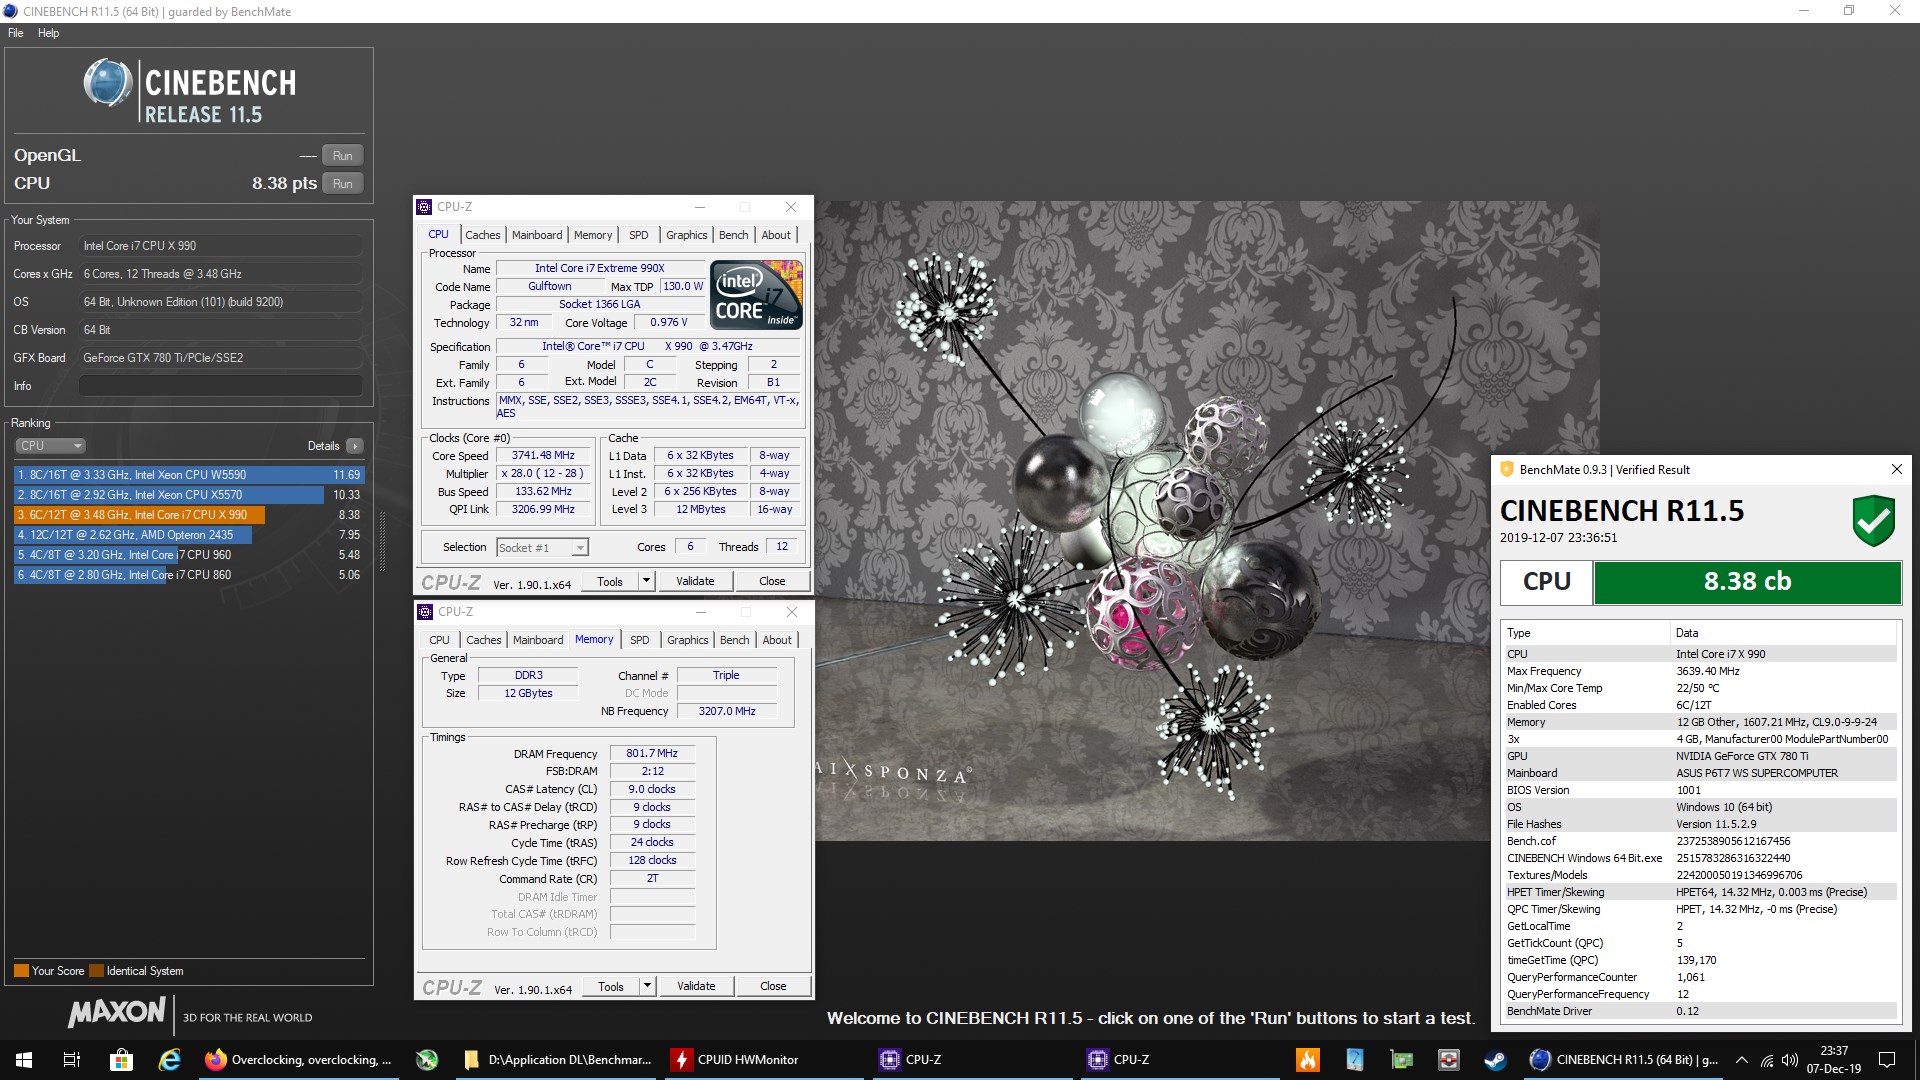Show hidden system tray icons
The width and height of the screenshot is (1920, 1080).
point(1742,1060)
